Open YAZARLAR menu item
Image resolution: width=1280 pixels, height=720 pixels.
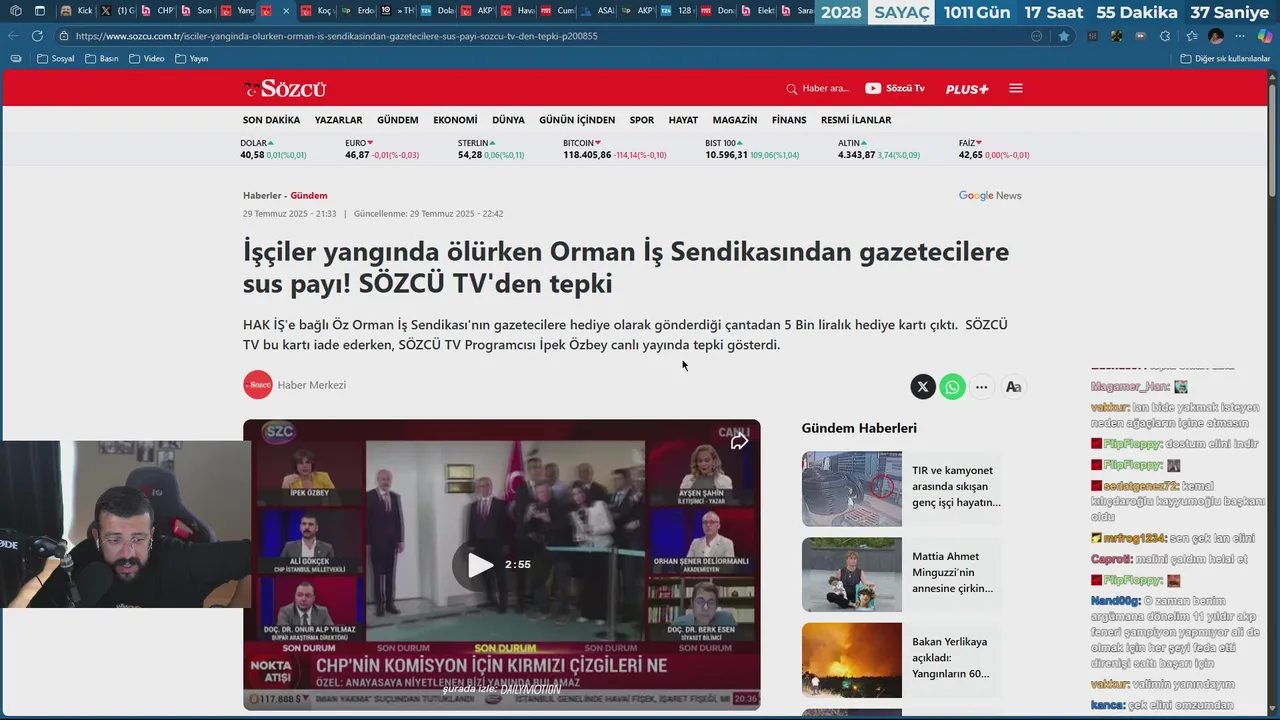[339, 120]
